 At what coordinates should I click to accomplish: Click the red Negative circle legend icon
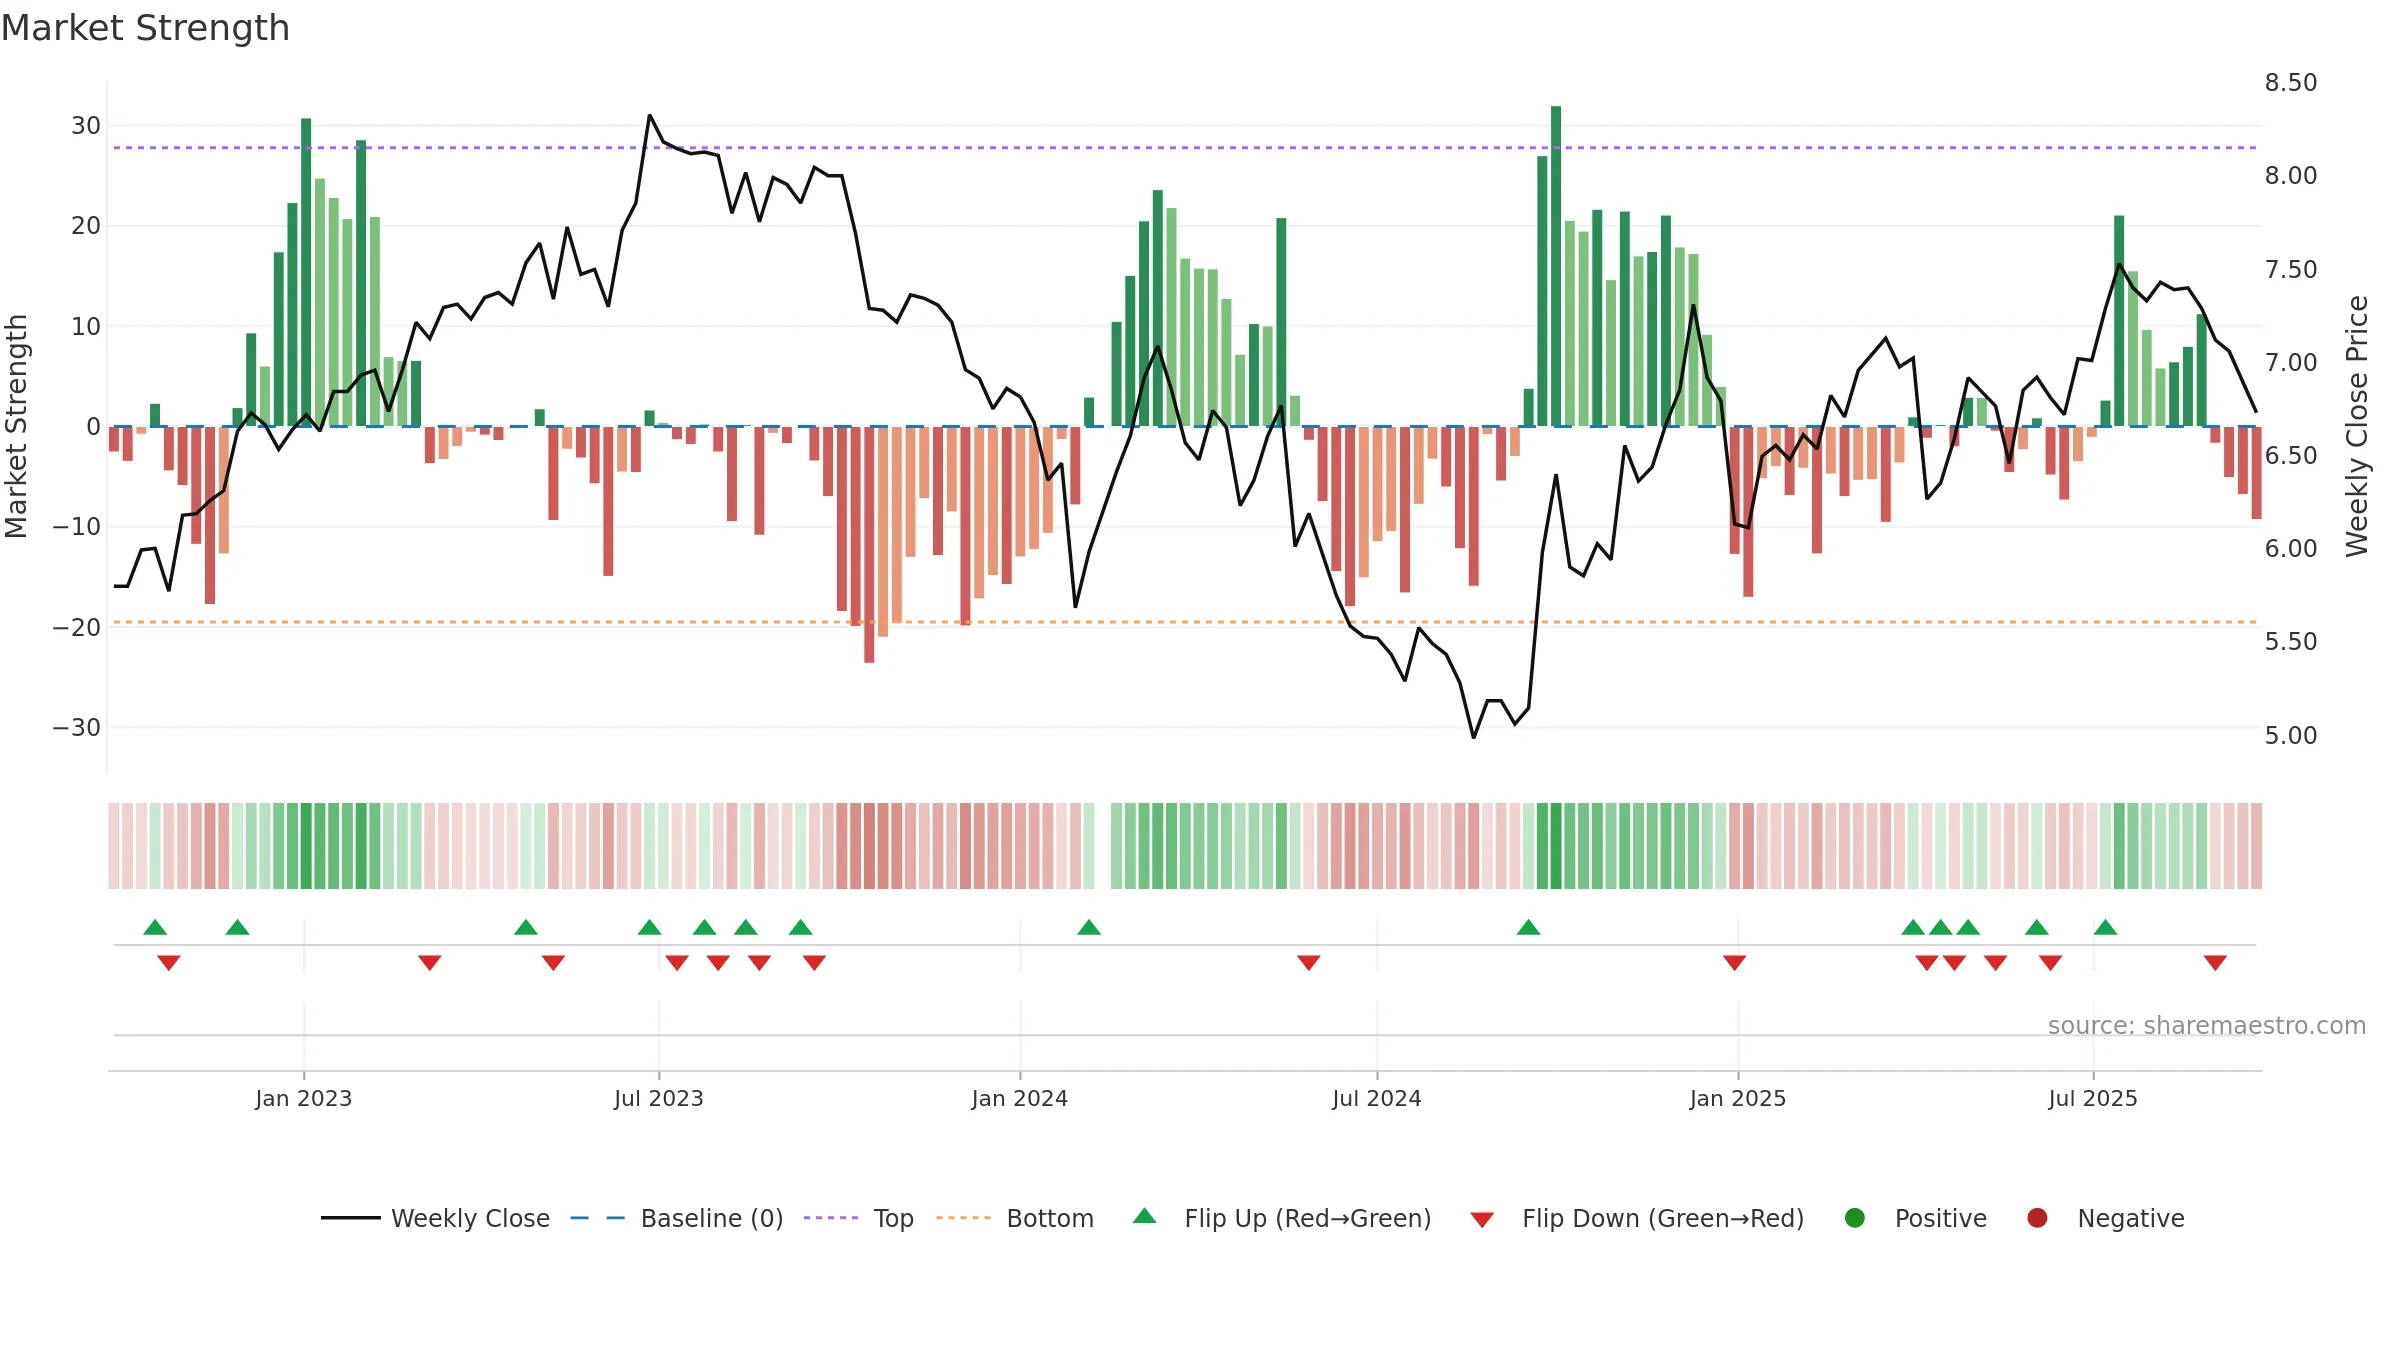pos(2037,1218)
